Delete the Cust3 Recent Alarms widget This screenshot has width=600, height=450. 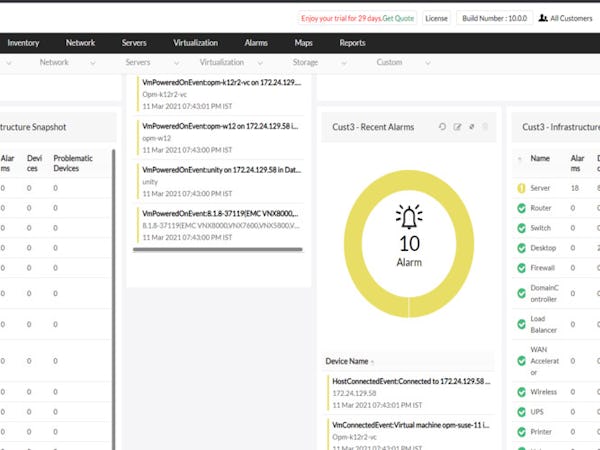[x=485, y=127]
